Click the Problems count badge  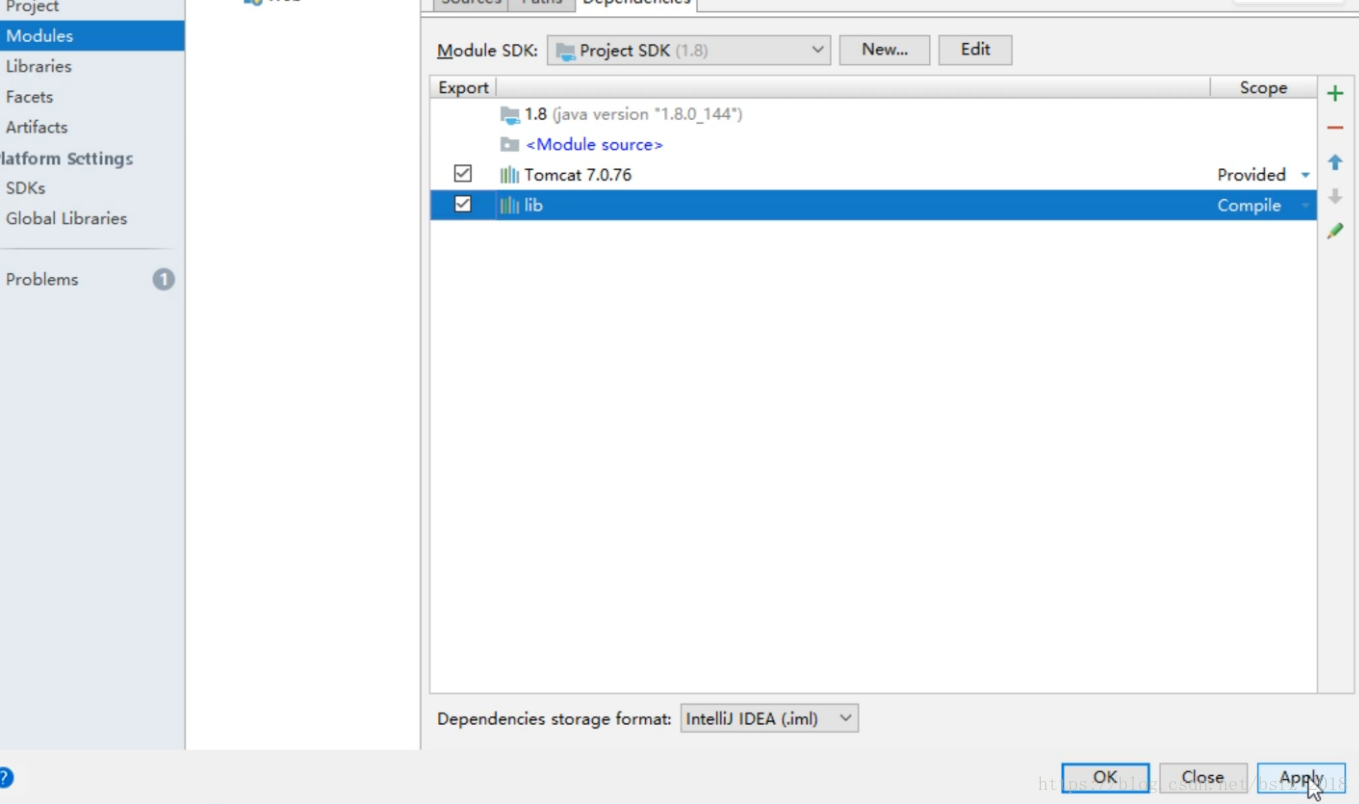tap(163, 280)
